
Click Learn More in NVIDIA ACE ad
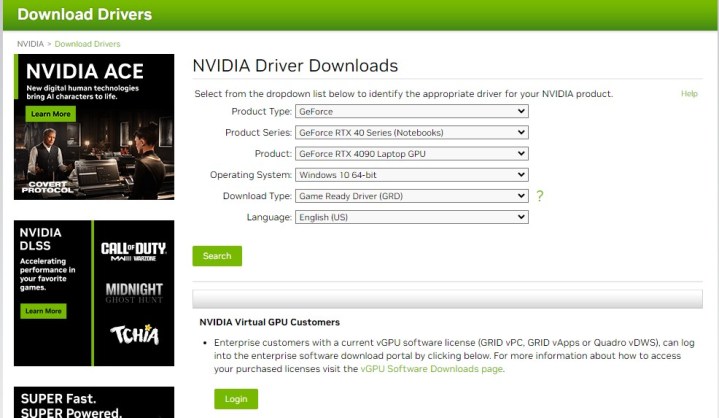50,114
